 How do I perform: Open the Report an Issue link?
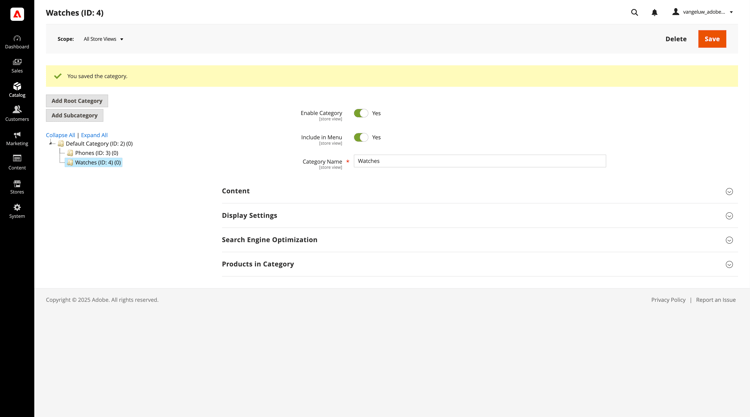coord(716,300)
